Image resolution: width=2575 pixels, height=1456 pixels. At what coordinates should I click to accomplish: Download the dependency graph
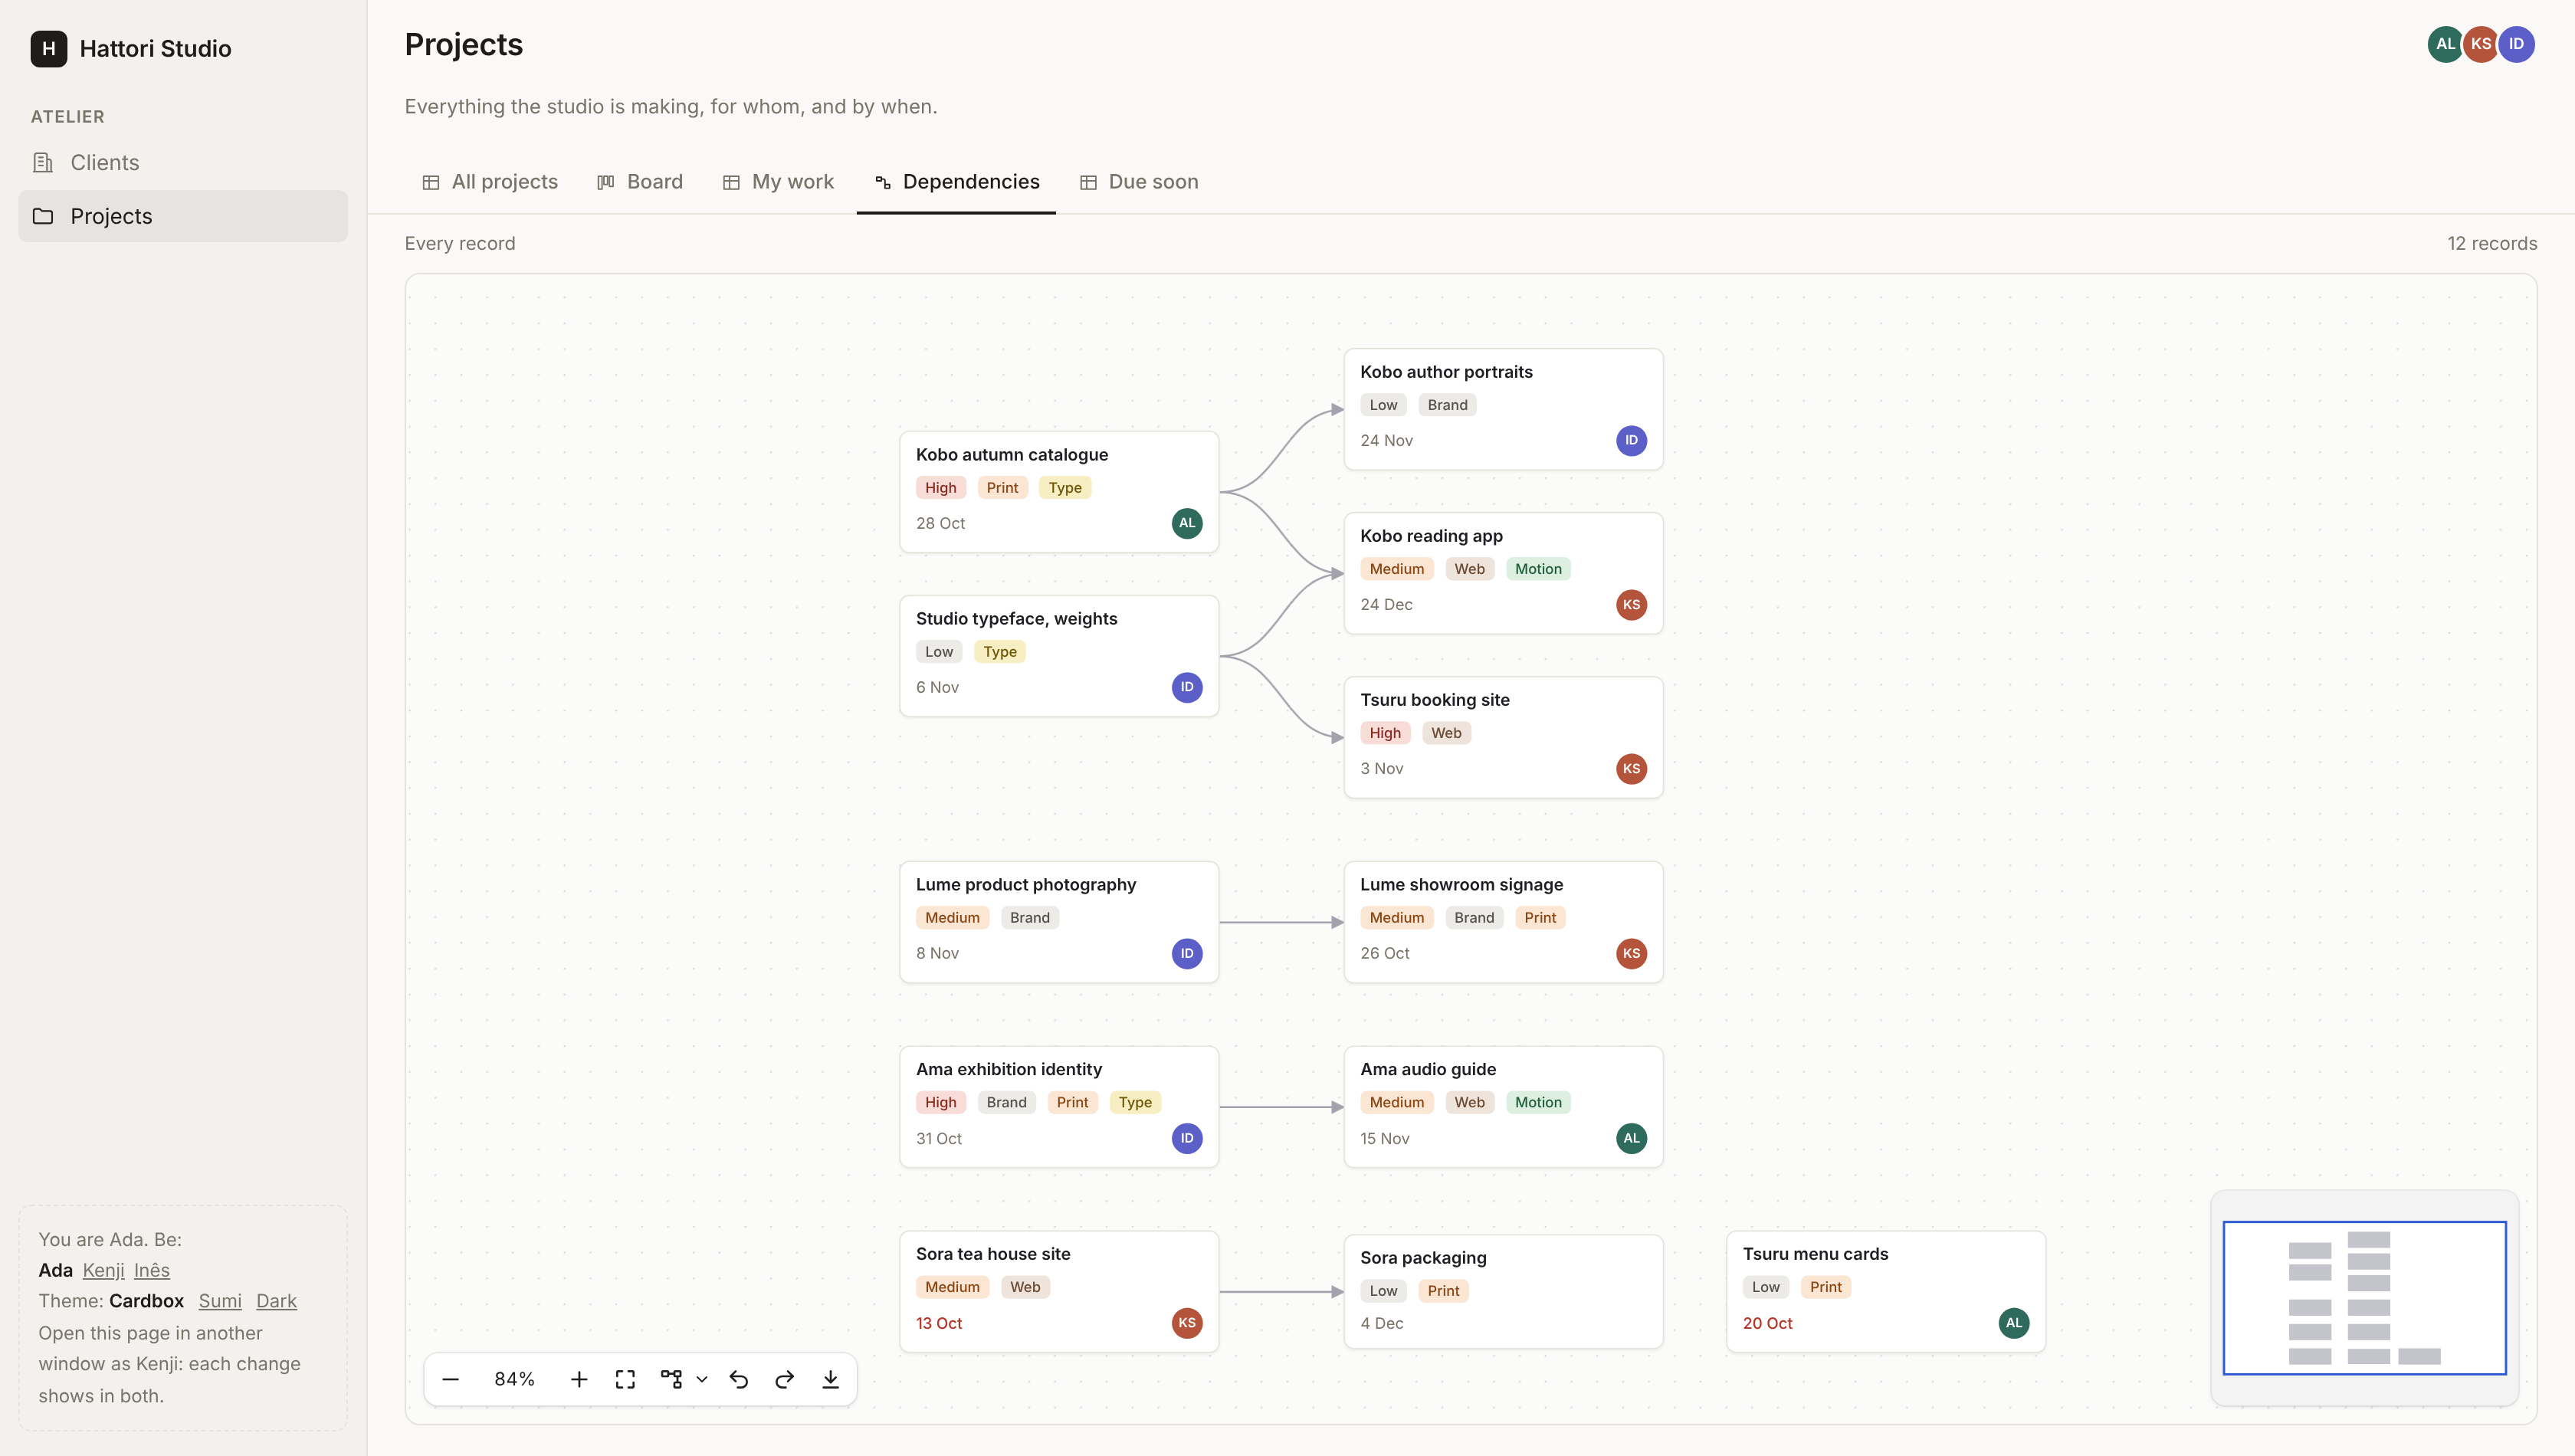(830, 1379)
